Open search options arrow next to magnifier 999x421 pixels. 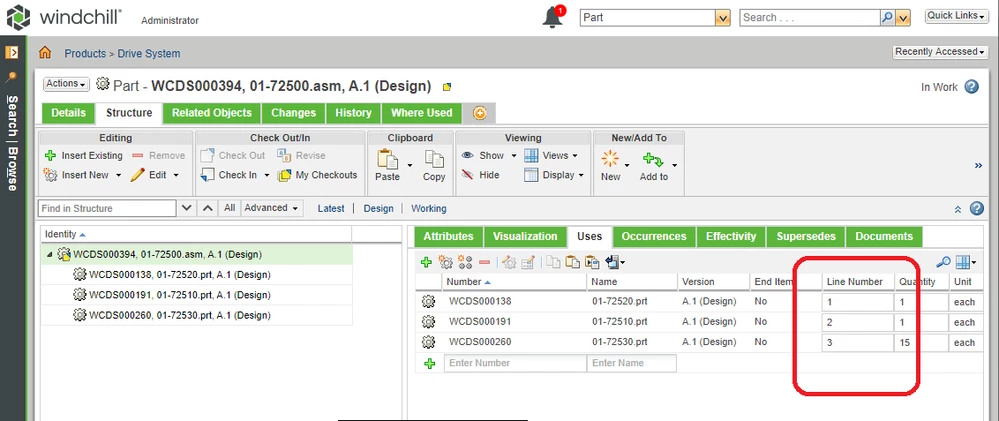point(904,18)
